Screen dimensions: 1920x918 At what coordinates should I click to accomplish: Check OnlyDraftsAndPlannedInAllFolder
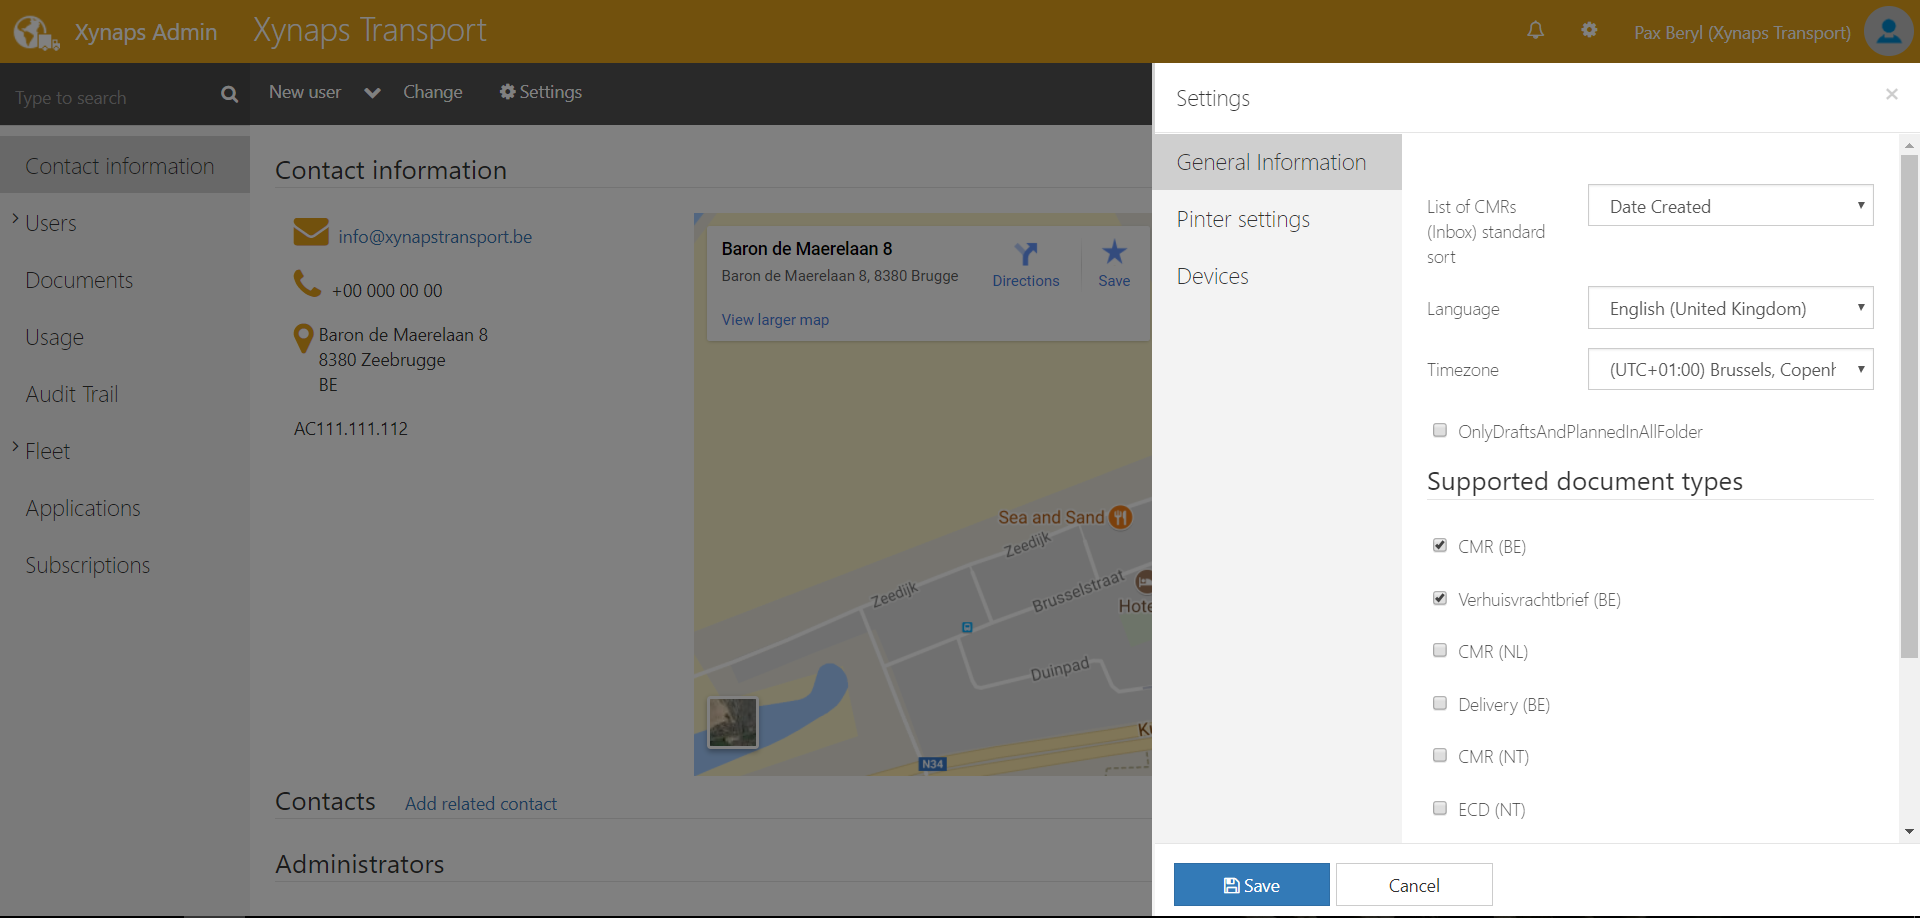[x=1440, y=430]
